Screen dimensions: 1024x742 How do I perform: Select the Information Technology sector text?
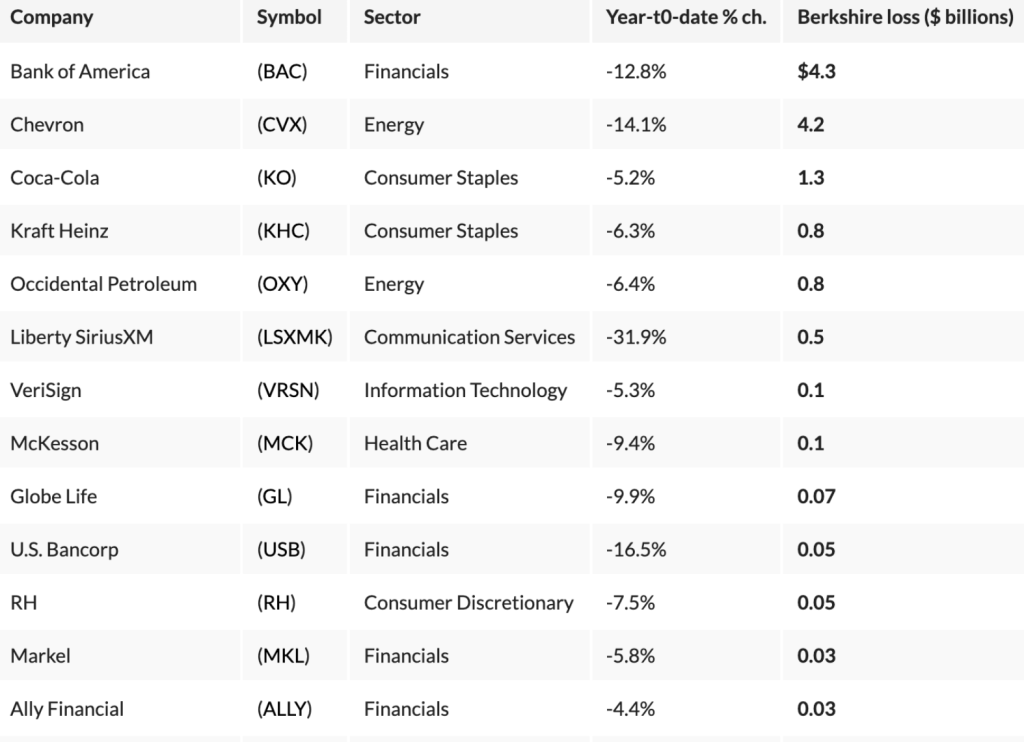pos(465,390)
